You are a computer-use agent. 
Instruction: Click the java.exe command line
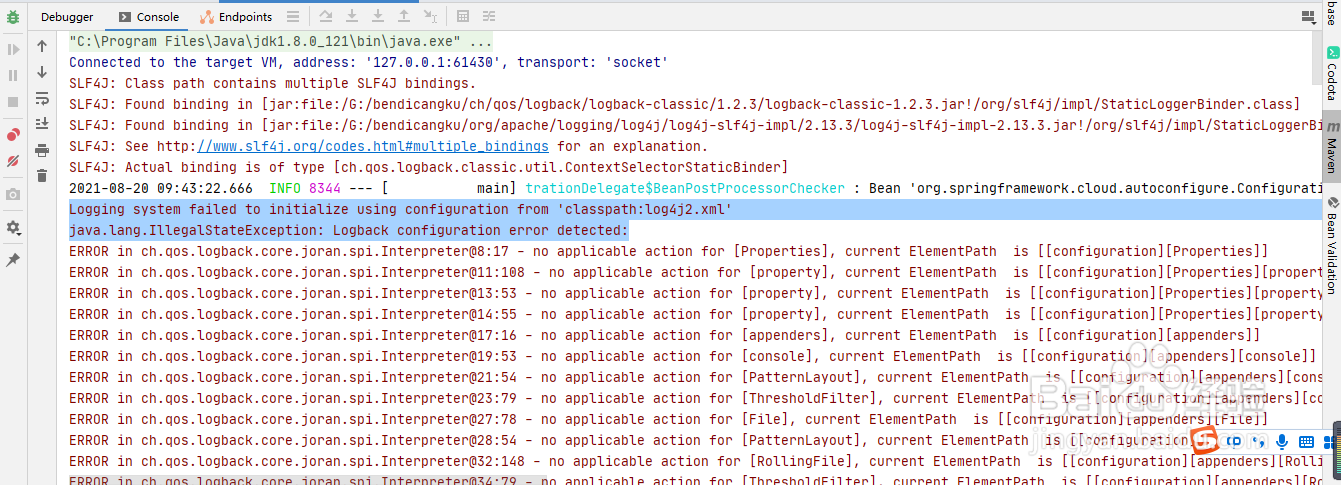pos(281,41)
